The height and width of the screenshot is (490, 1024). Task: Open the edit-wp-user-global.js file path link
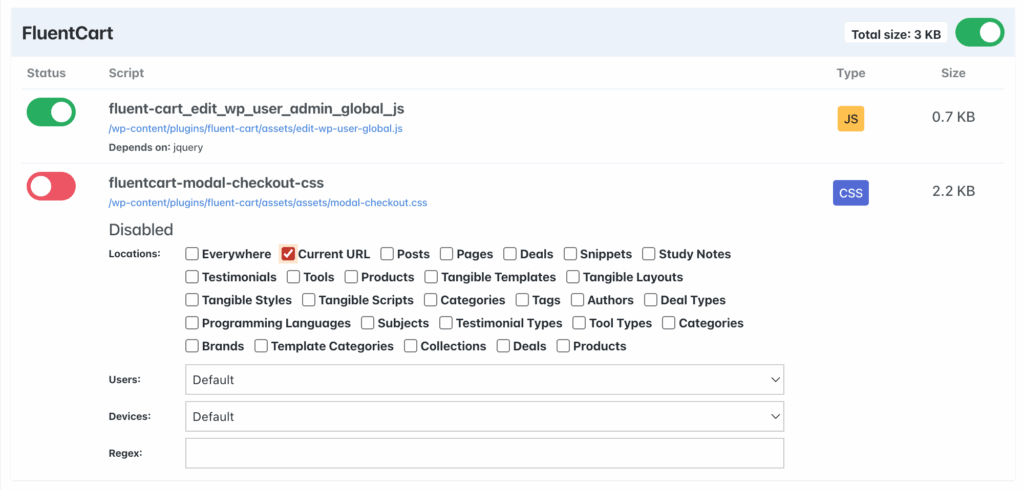(255, 129)
